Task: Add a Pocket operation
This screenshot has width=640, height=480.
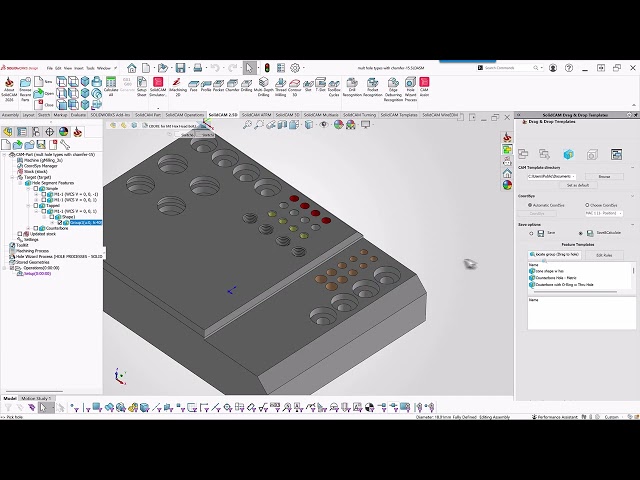Action: (x=218, y=86)
